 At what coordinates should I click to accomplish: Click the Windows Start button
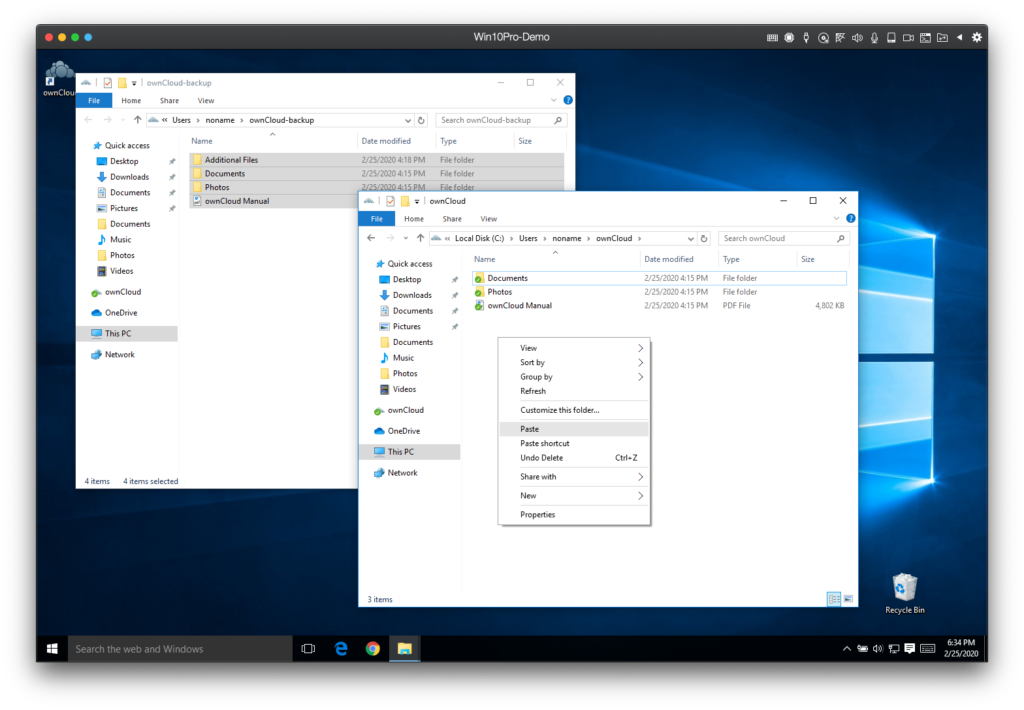click(x=52, y=649)
